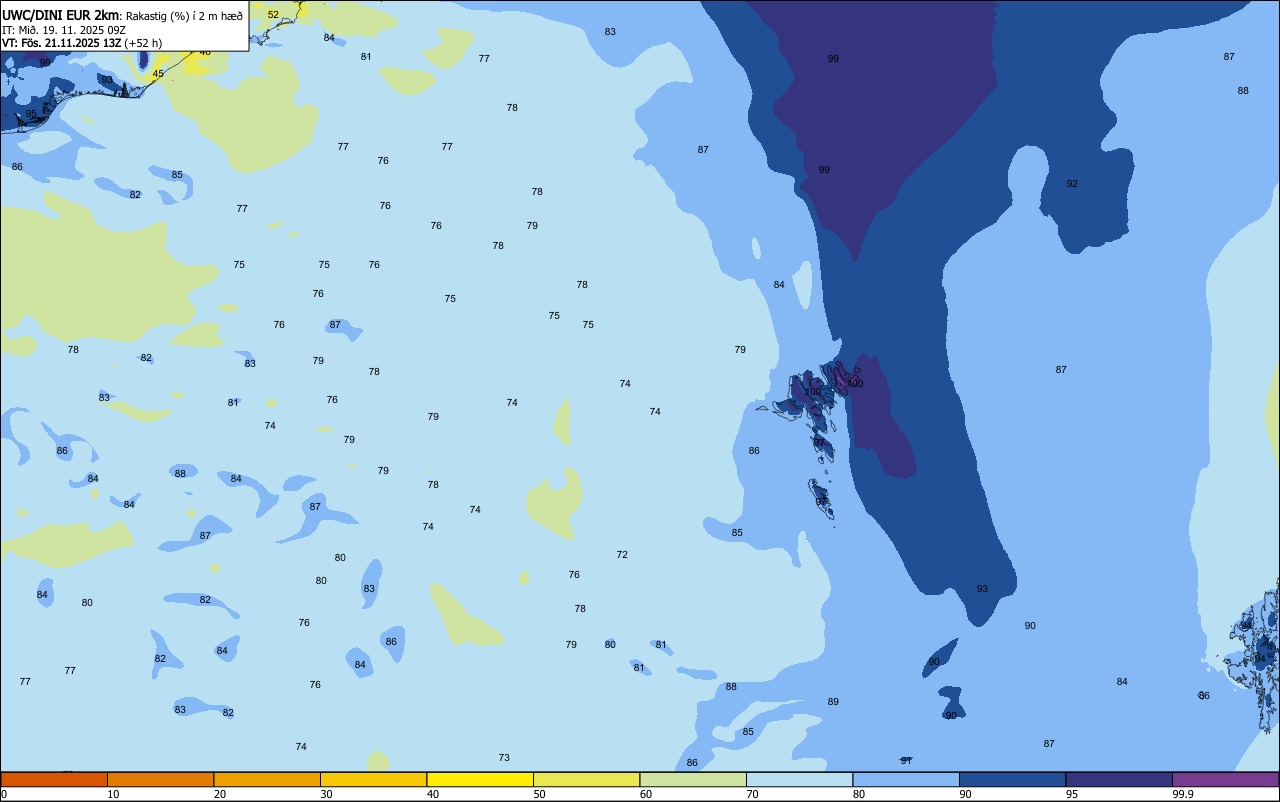Select the bright yellow 40–50 legend swatch
The height and width of the screenshot is (802, 1280).
coord(480,779)
